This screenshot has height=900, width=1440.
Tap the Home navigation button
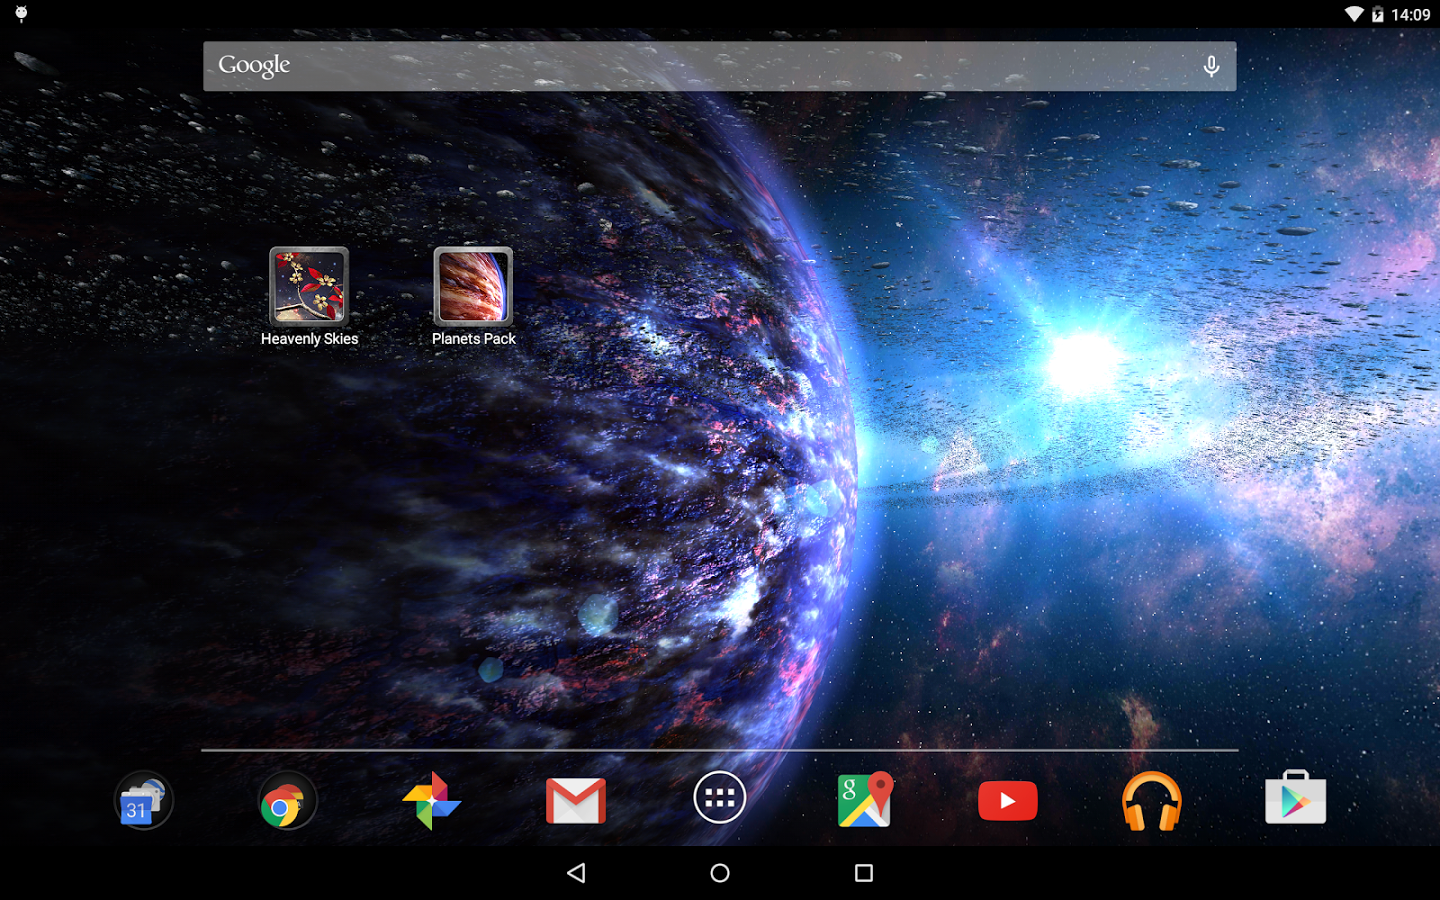[x=720, y=873]
